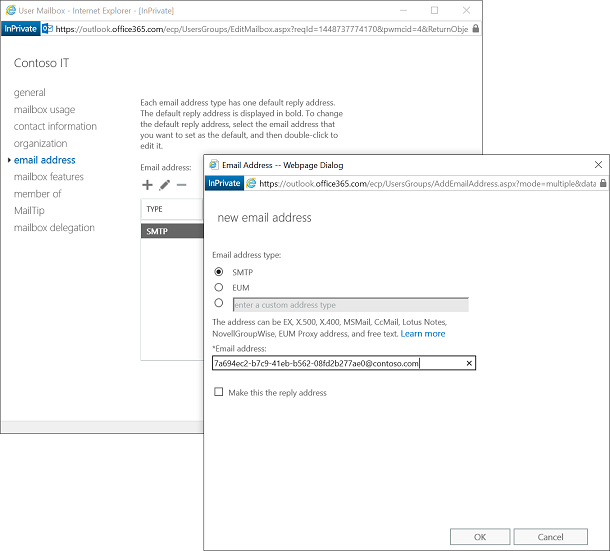Open the general section
610x551 pixels.
(x=30, y=93)
